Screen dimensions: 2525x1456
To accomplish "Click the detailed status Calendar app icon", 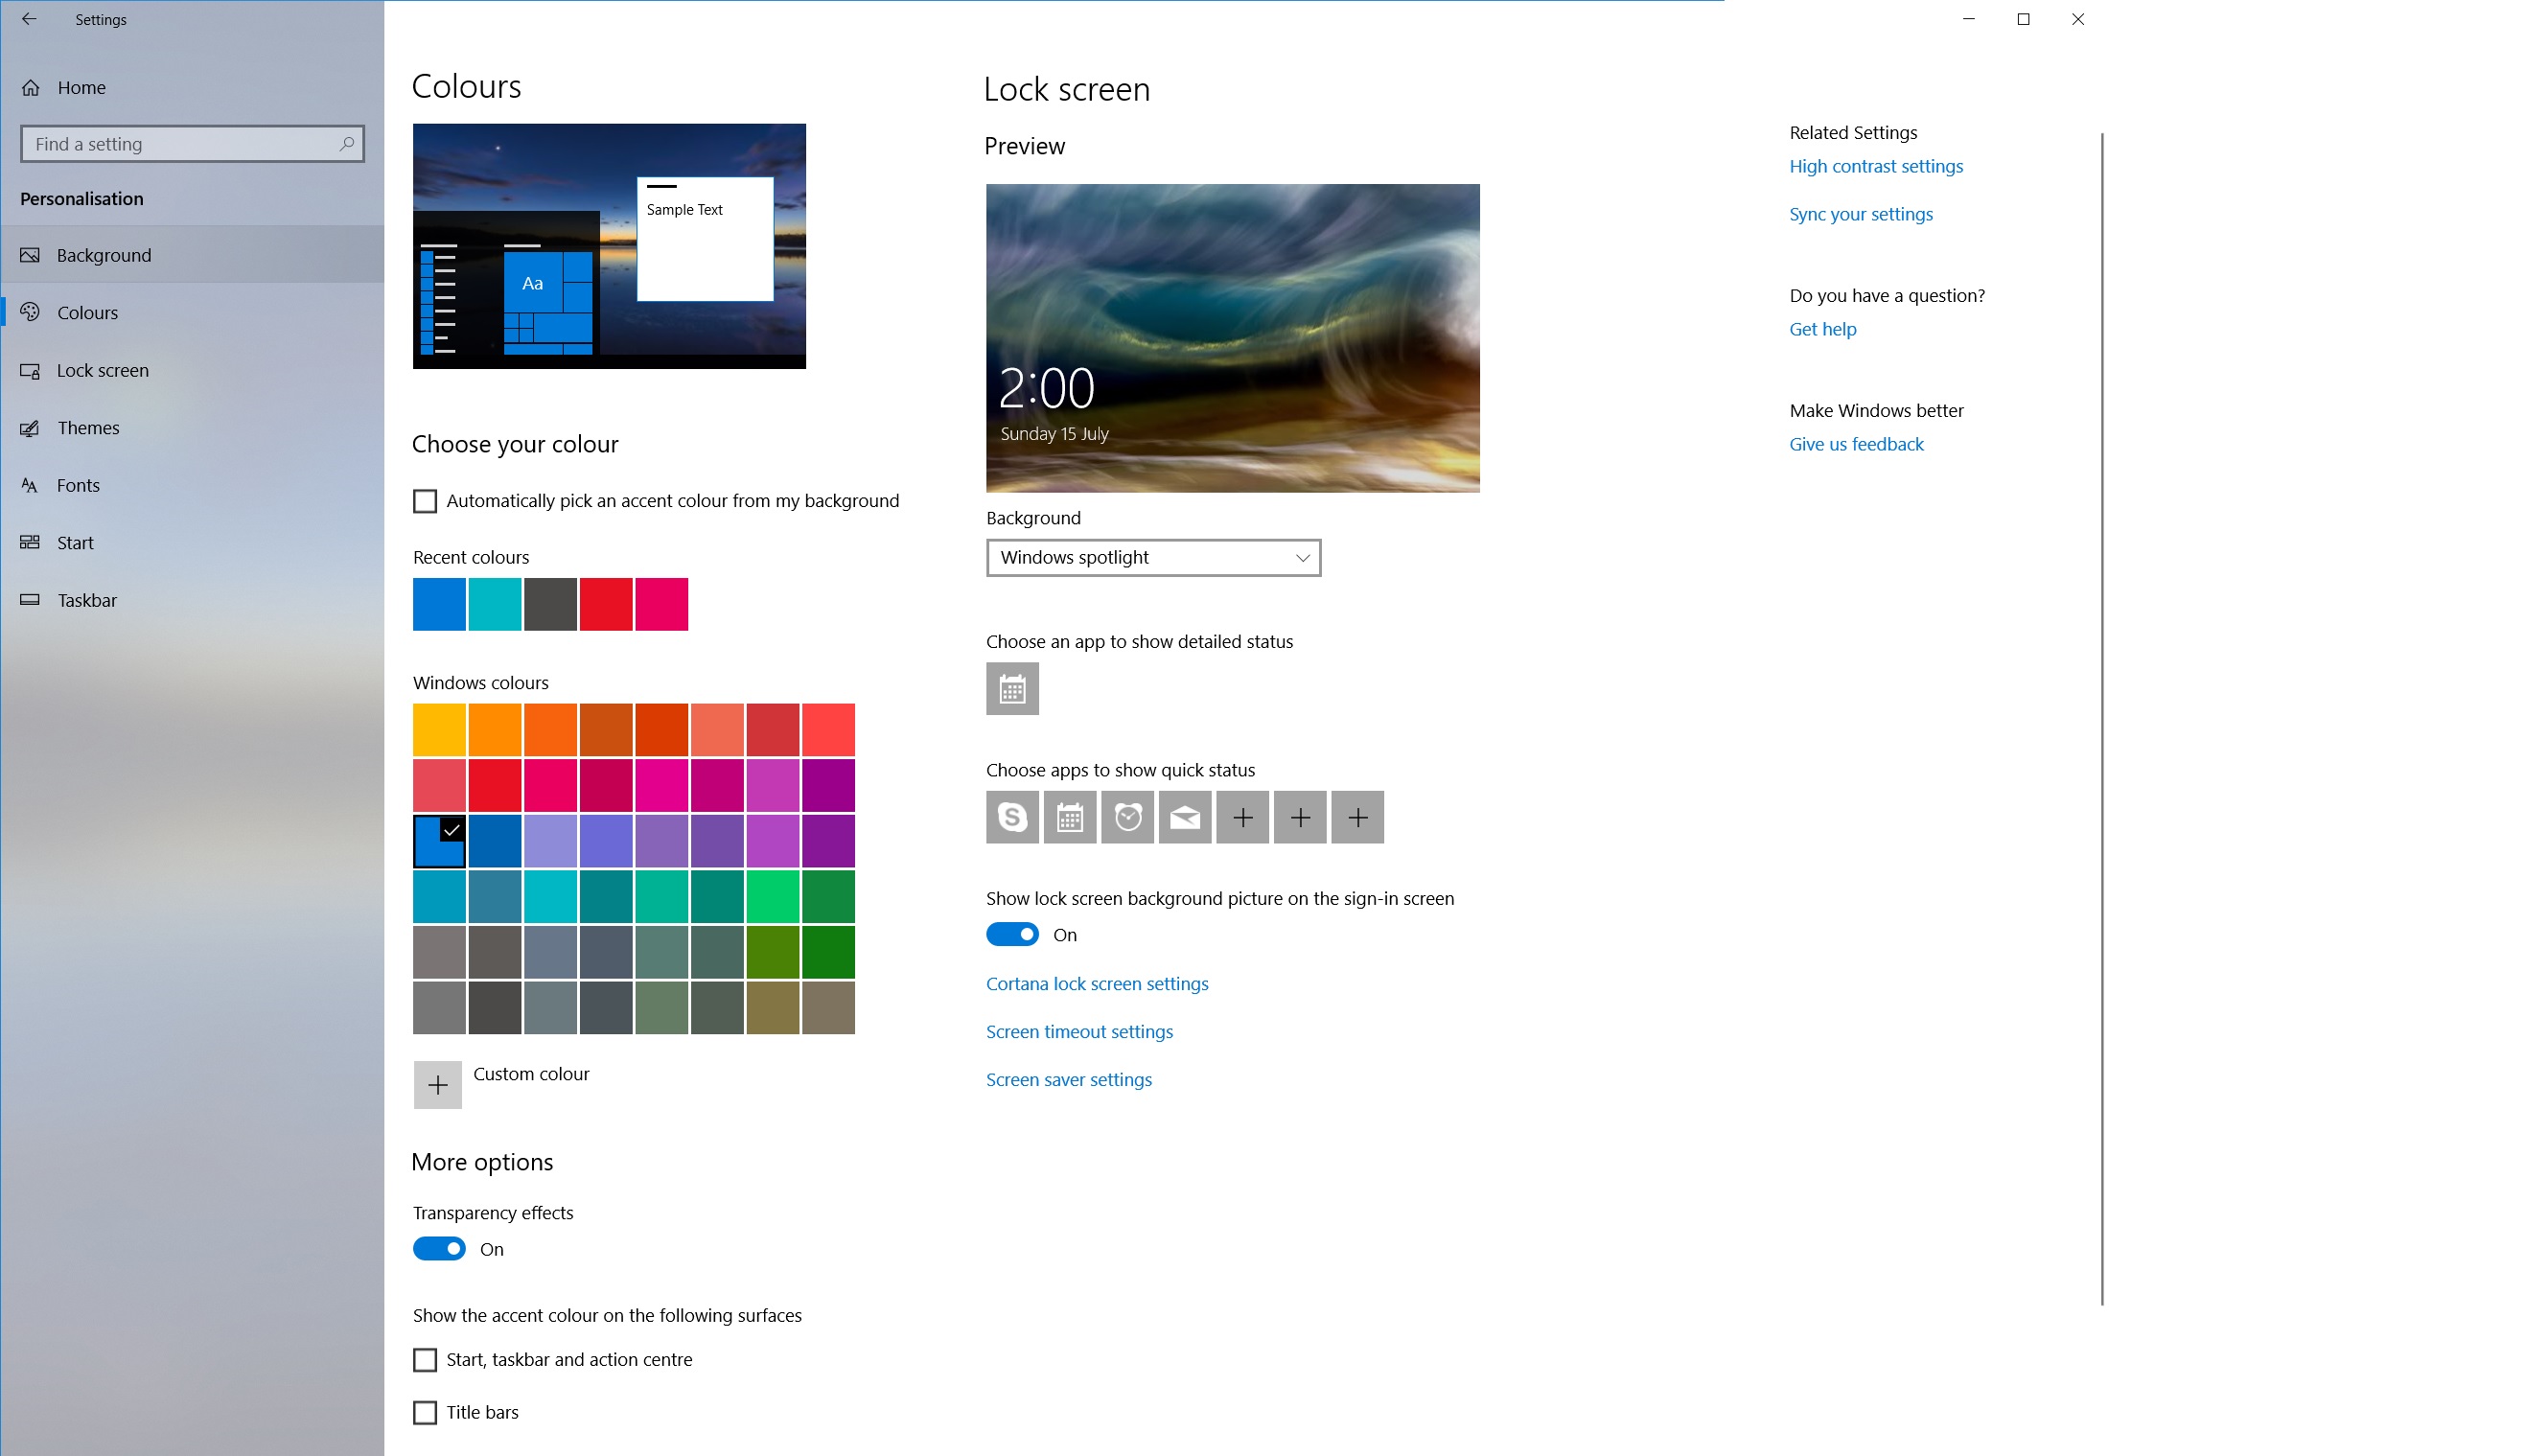I will 1012,689.
